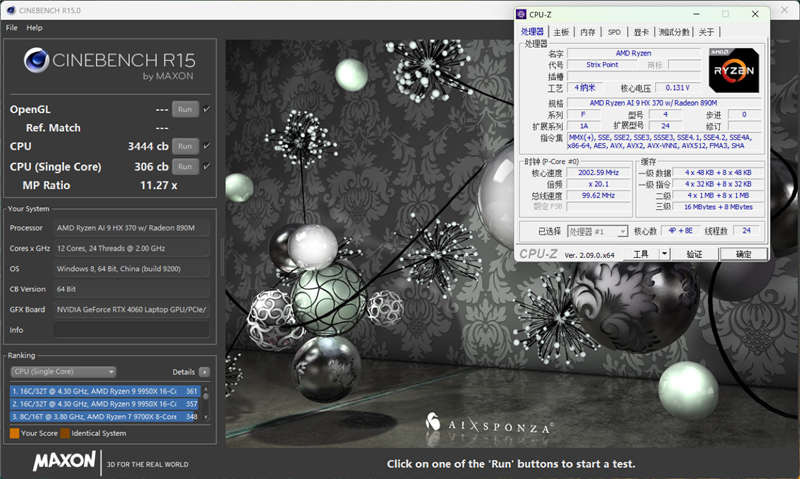Click the thread count 24 field
The height and width of the screenshot is (479, 800).
pyautogui.click(x=746, y=231)
